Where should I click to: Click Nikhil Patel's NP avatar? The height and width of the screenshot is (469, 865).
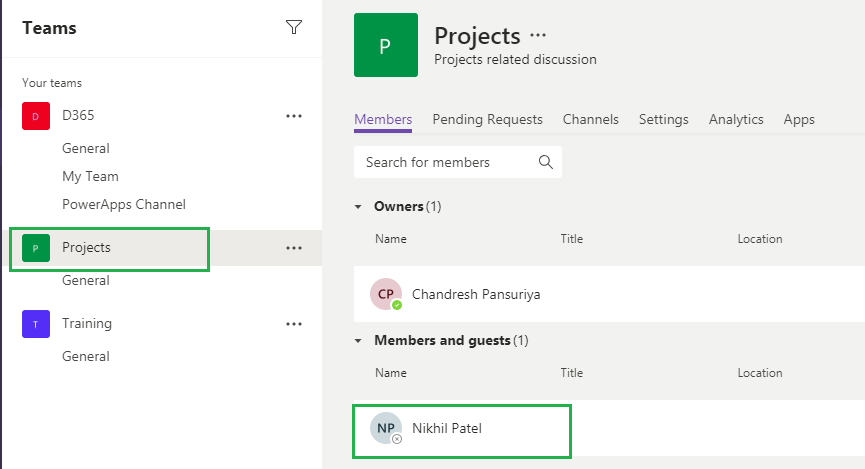point(386,428)
